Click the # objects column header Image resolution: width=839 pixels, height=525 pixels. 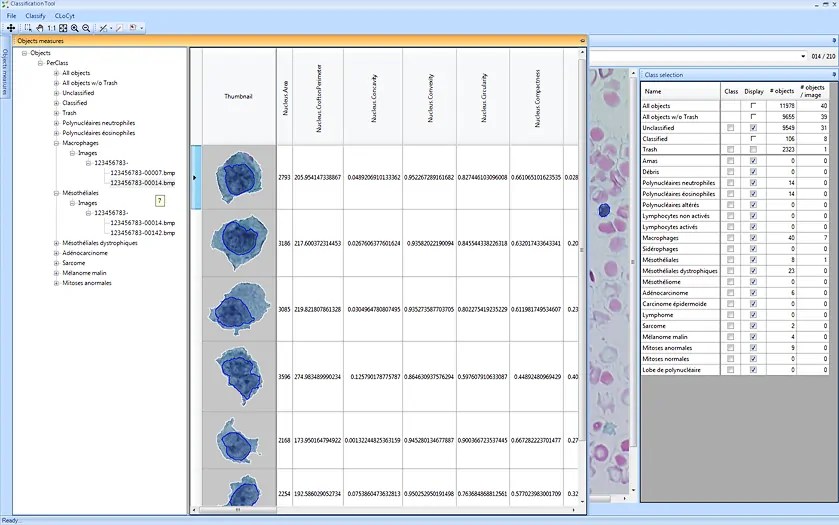782,91
